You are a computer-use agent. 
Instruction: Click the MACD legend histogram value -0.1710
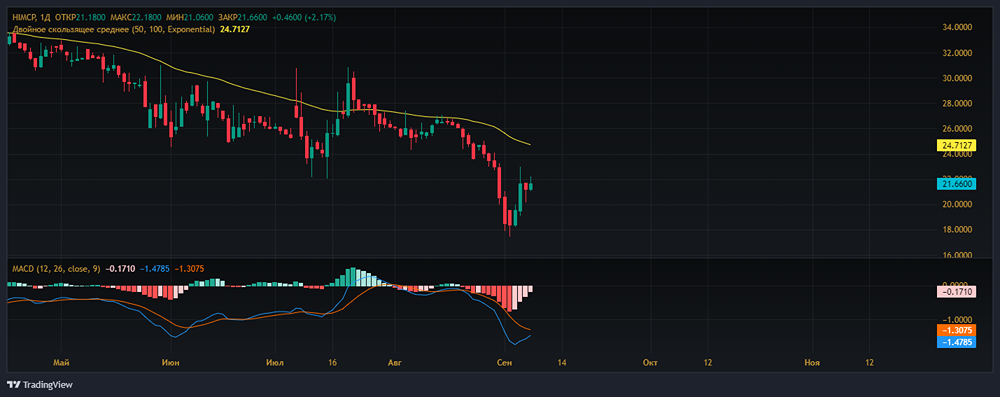(x=120, y=269)
